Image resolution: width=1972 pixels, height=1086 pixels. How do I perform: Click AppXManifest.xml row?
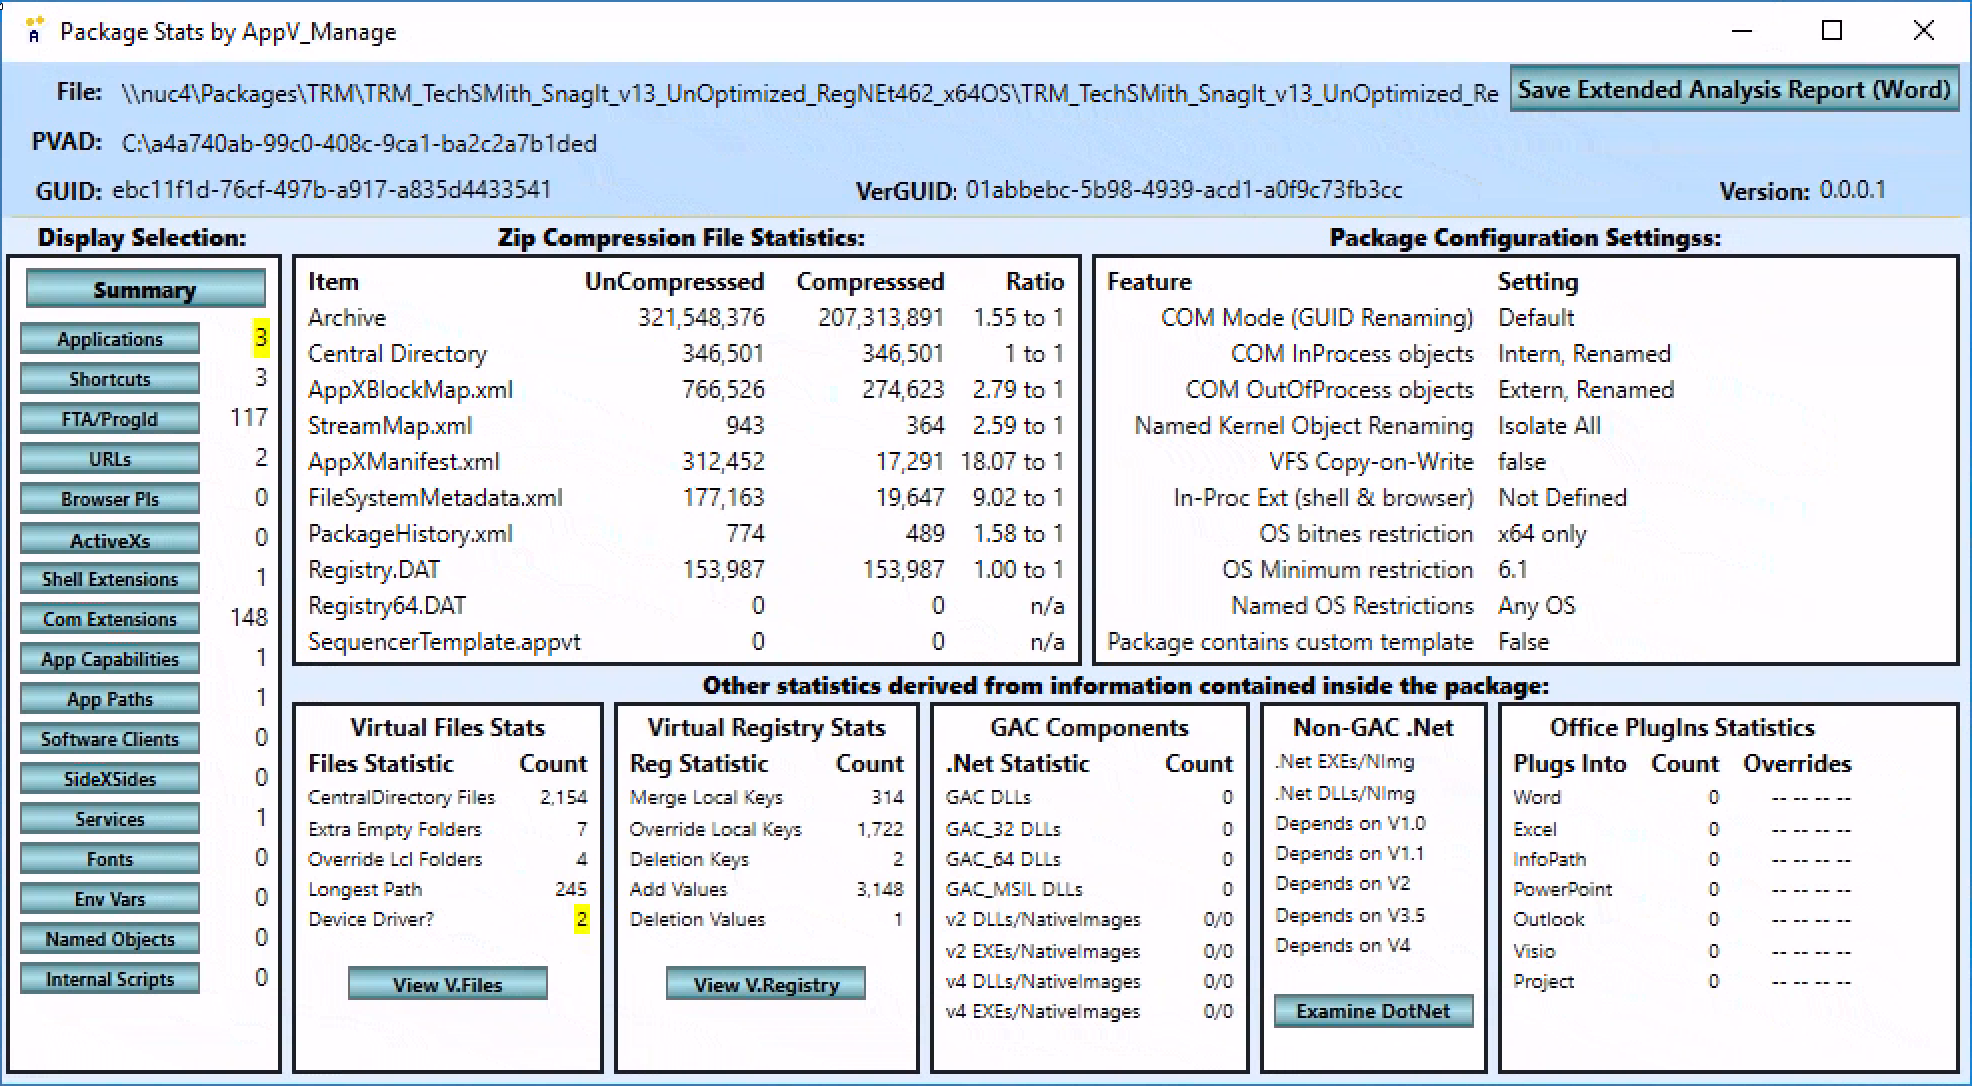[686, 462]
